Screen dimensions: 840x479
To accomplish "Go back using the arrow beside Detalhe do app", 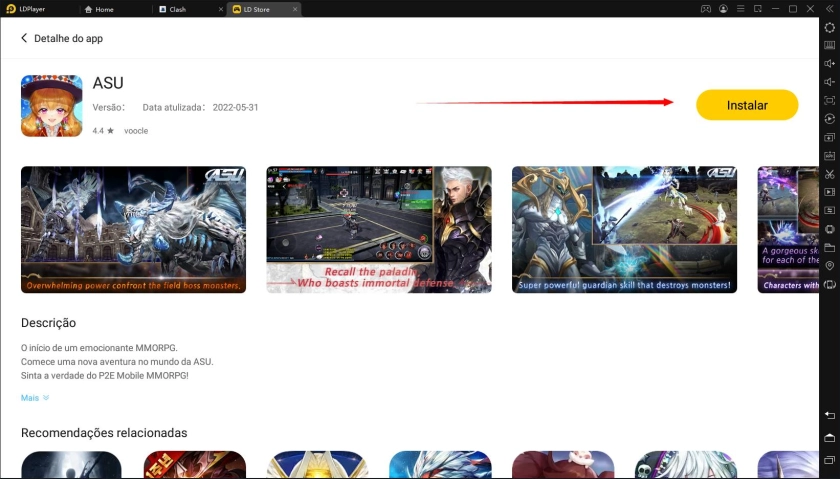I will click(x=24, y=38).
